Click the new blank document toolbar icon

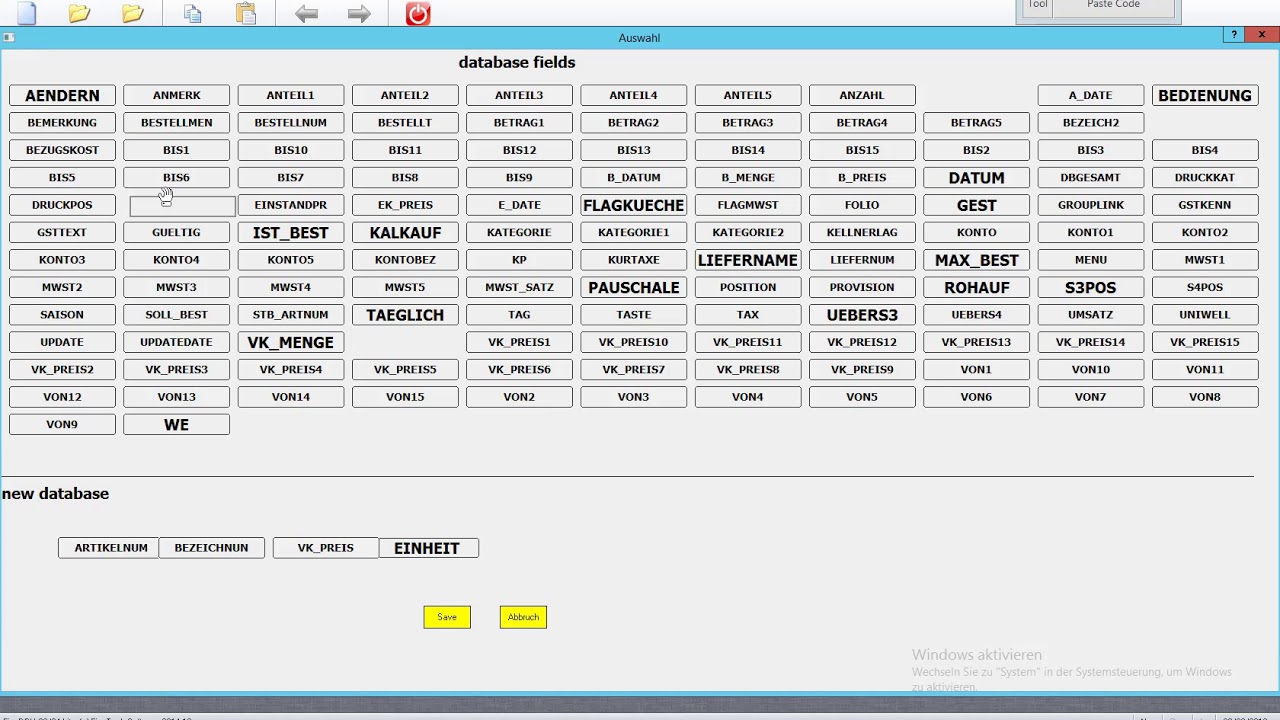[26, 13]
